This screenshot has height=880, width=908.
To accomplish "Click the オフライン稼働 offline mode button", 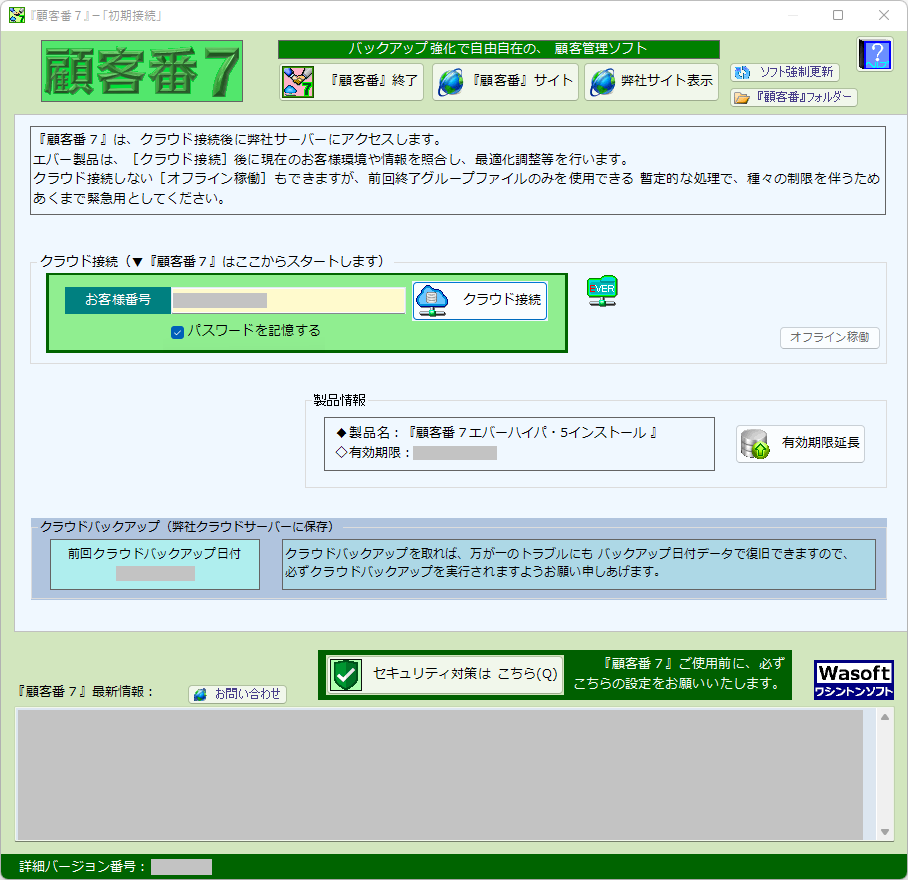I will point(830,338).
